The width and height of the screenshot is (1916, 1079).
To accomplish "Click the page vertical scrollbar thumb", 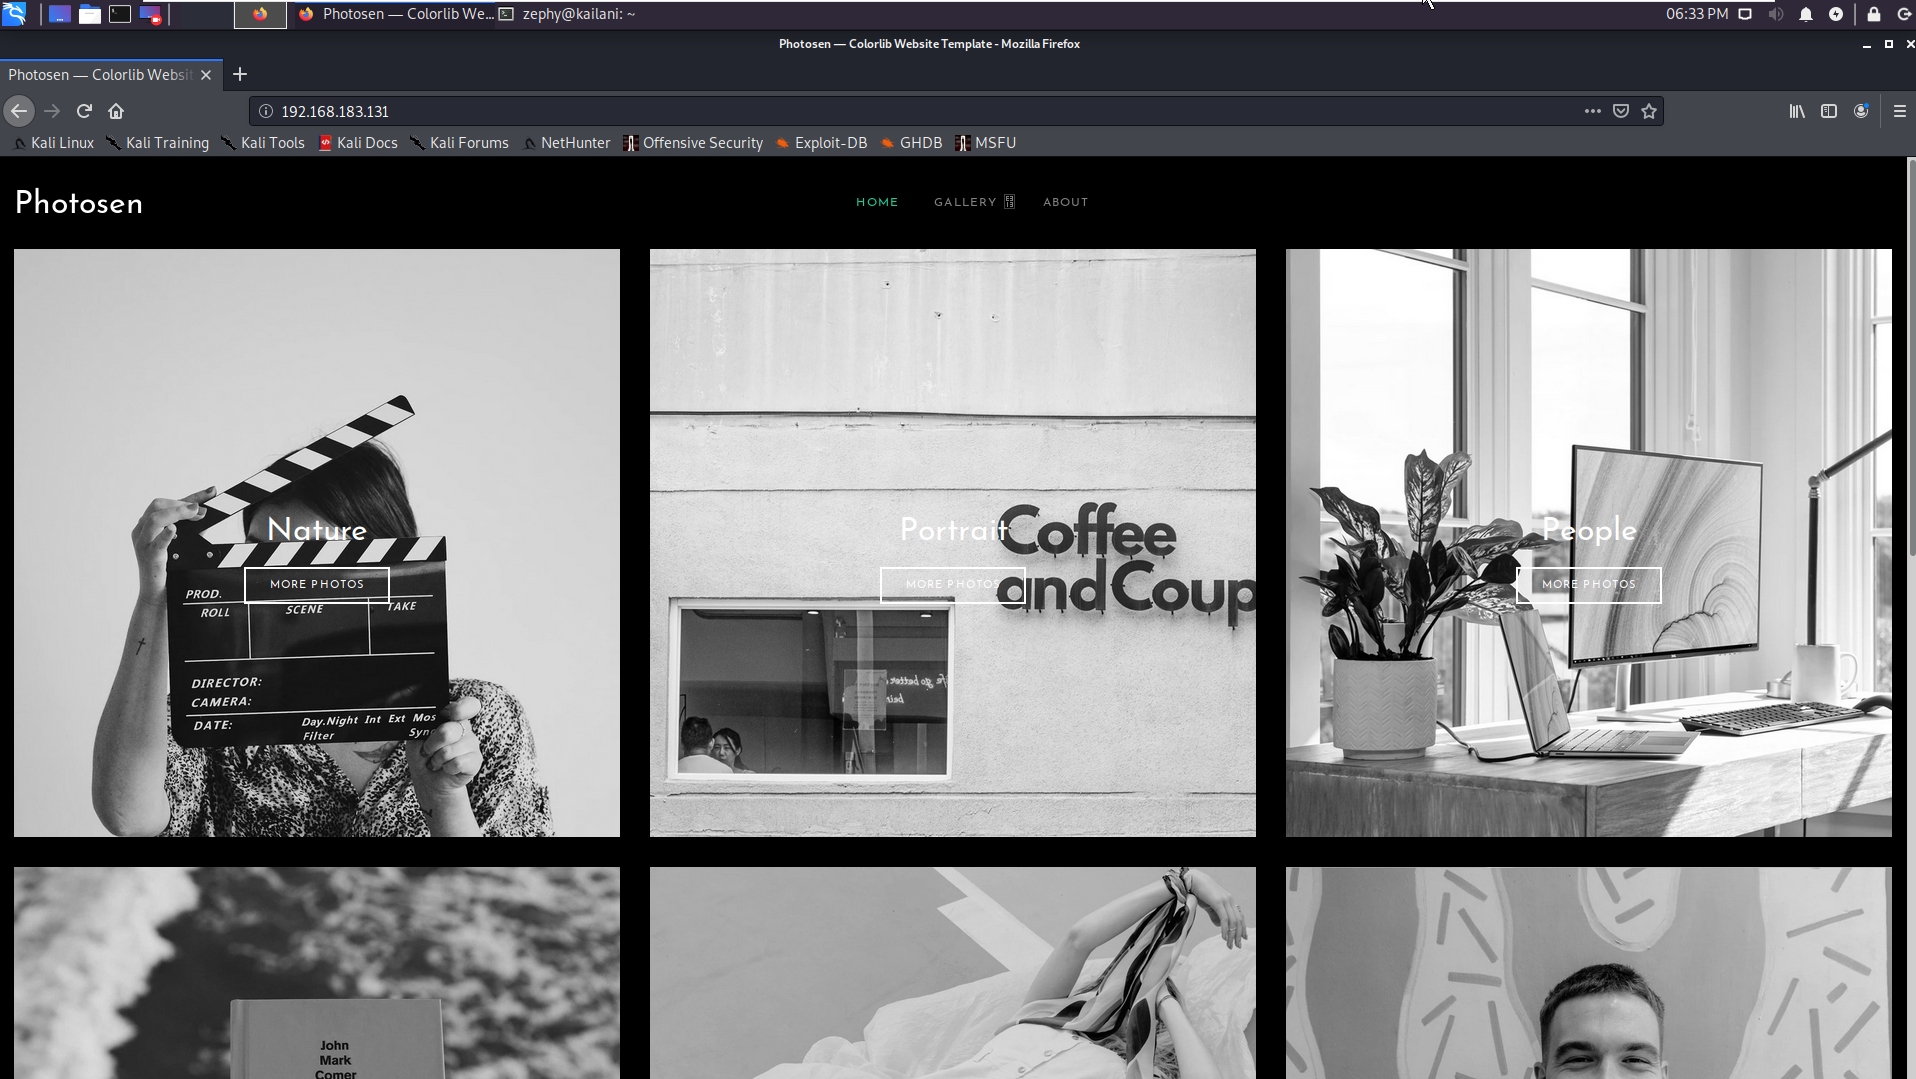I will pos(1911,357).
